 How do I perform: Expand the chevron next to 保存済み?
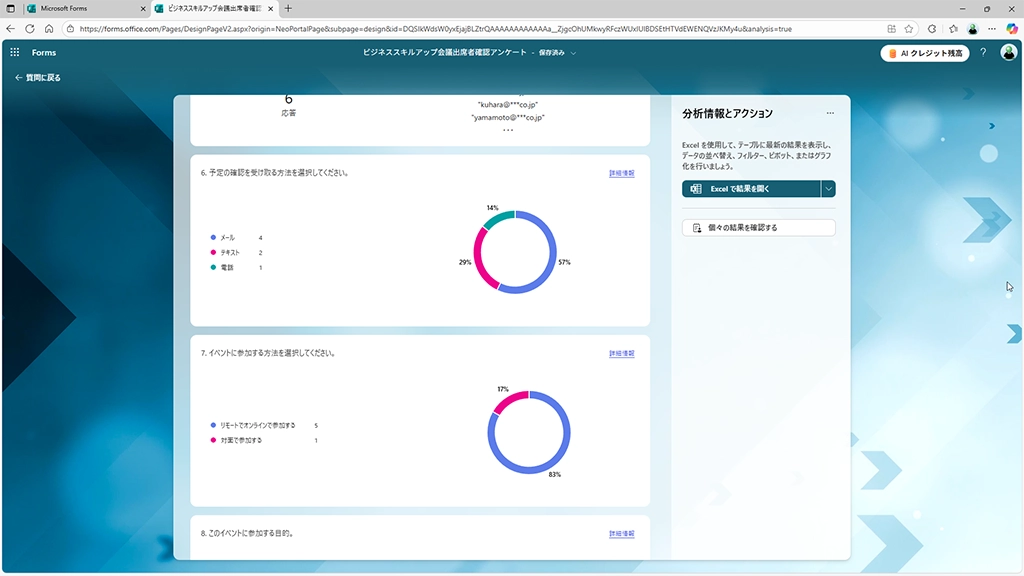[574, 53]
